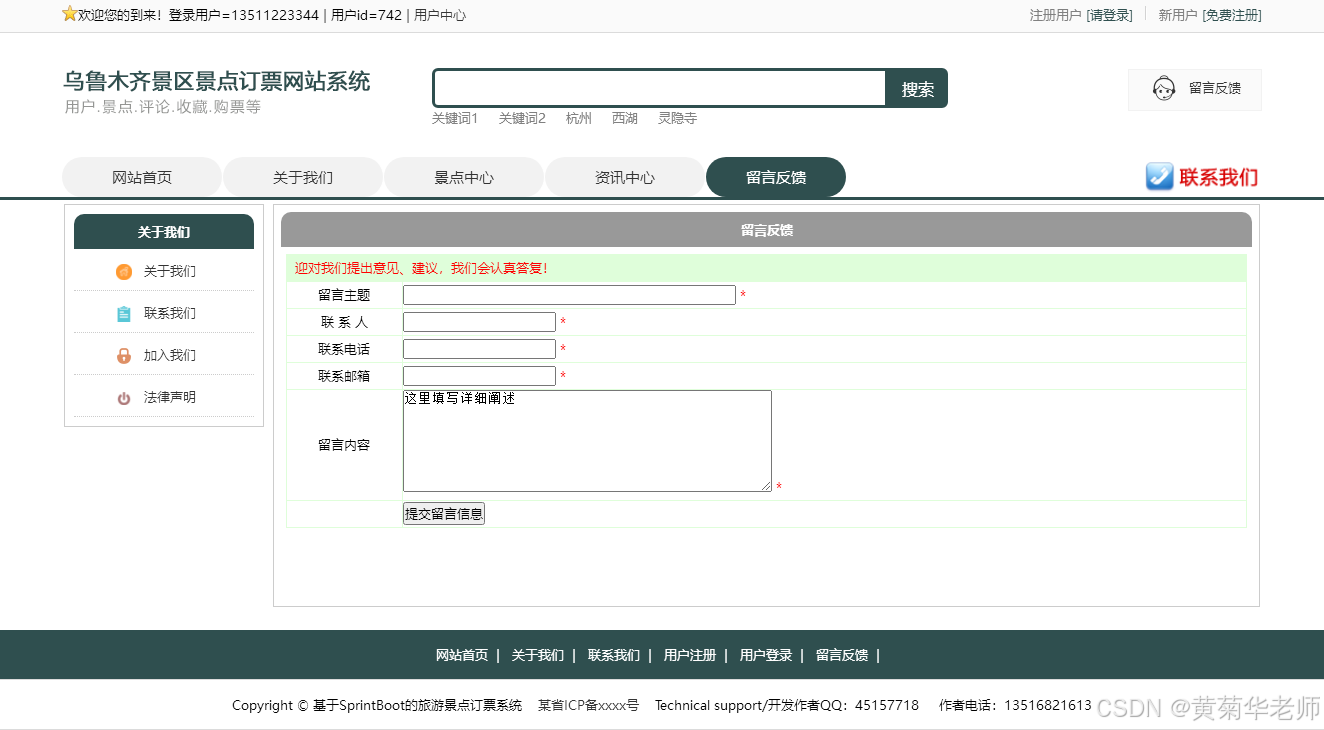Screen dimensions: 1324x730
Task: Click the 搜索 search button
Action: point(917,89)
